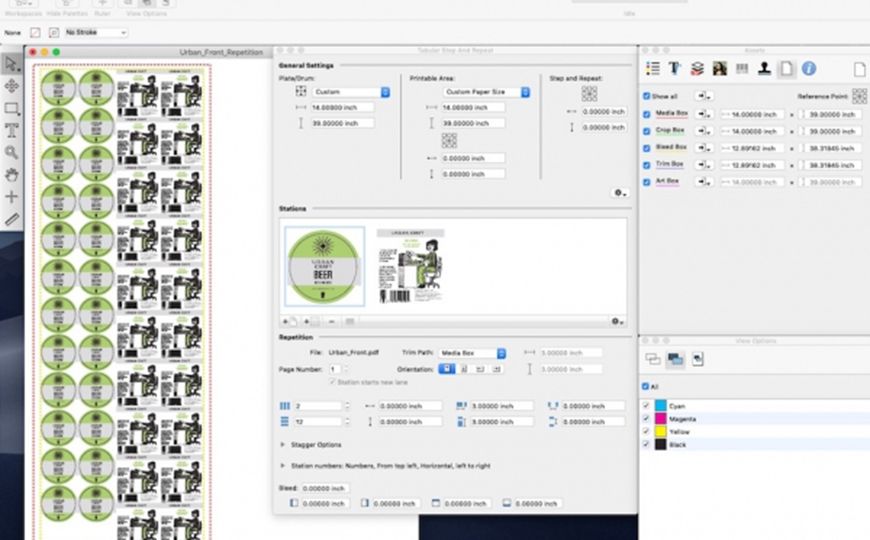
Task: Select beer label station thumbnail
Action: 325,266
